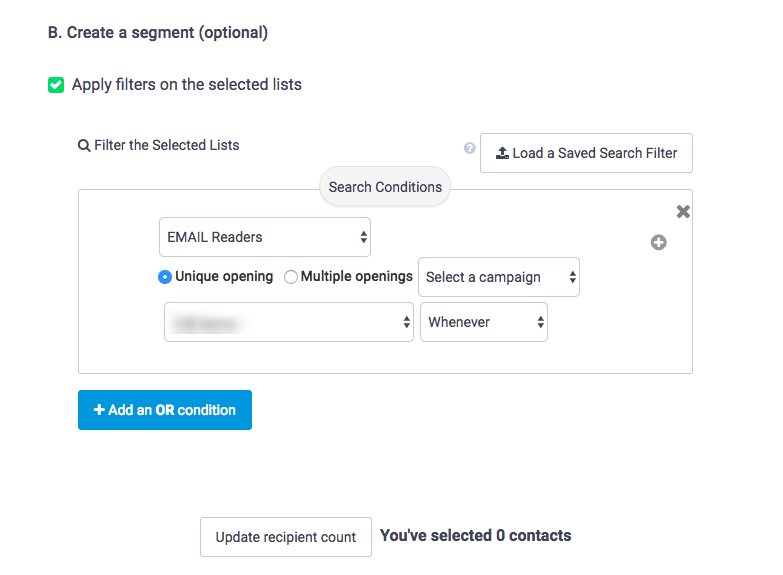Open the blurred list dropdown
783x575 pixels.
click(x=288, y=322)
